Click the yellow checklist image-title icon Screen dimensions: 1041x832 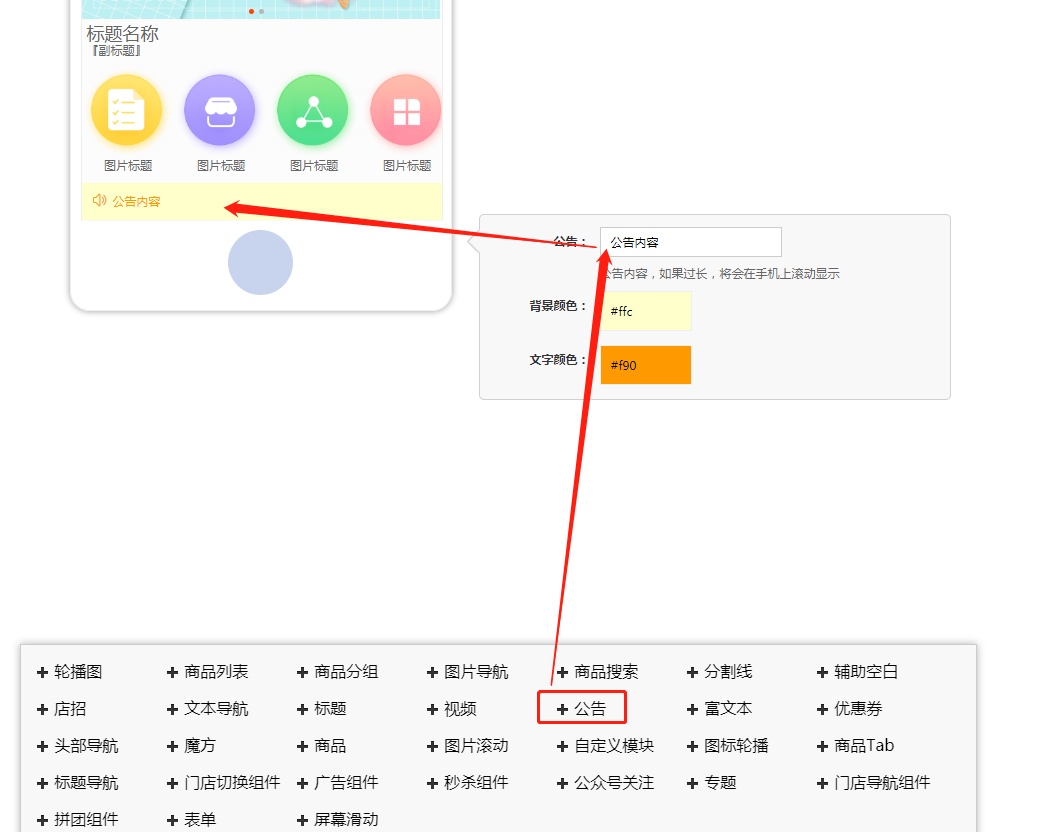pyautogui.click(x=126, y=110)
